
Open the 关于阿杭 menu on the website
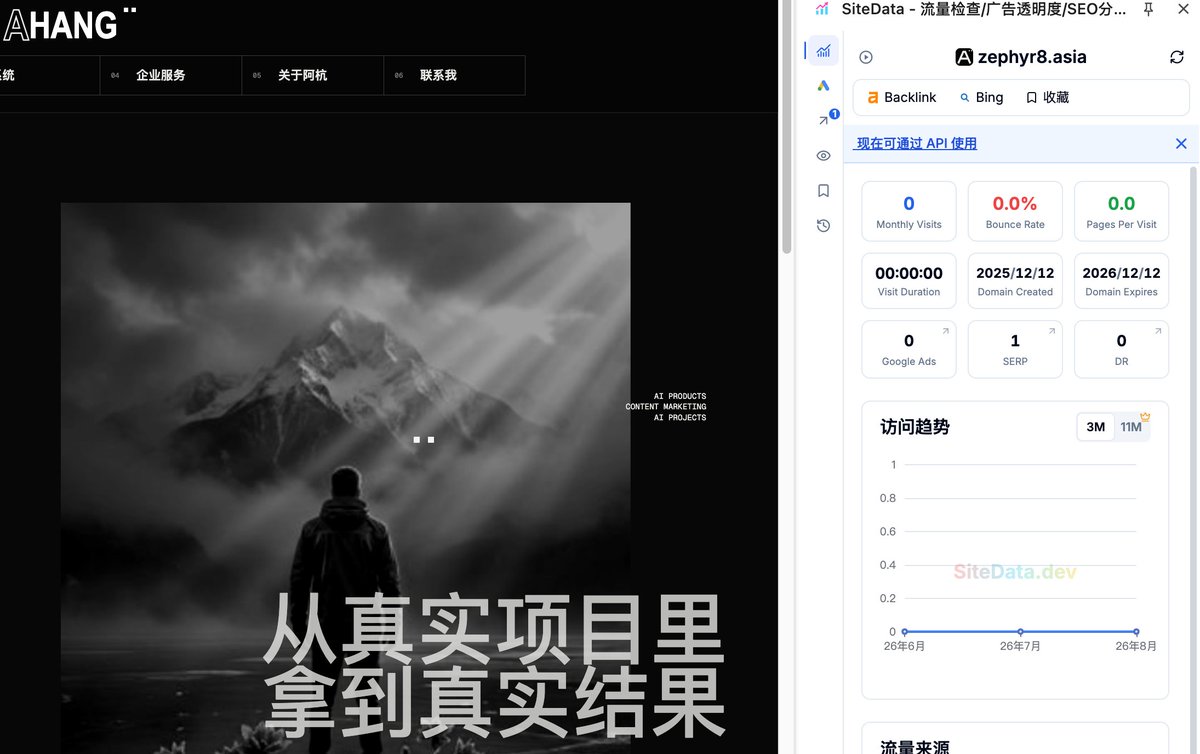(313, 75)
